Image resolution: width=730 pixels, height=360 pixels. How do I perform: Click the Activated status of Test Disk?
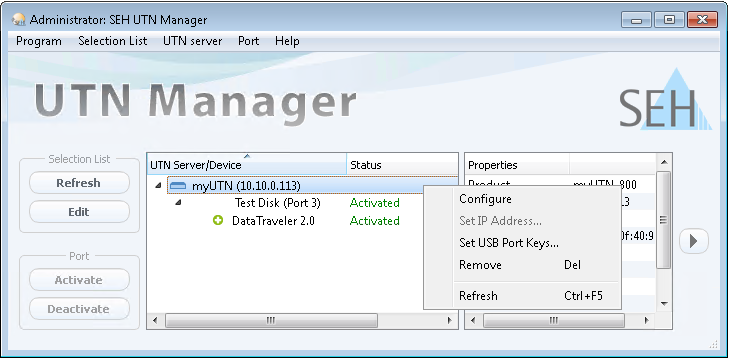click(374, 203)
